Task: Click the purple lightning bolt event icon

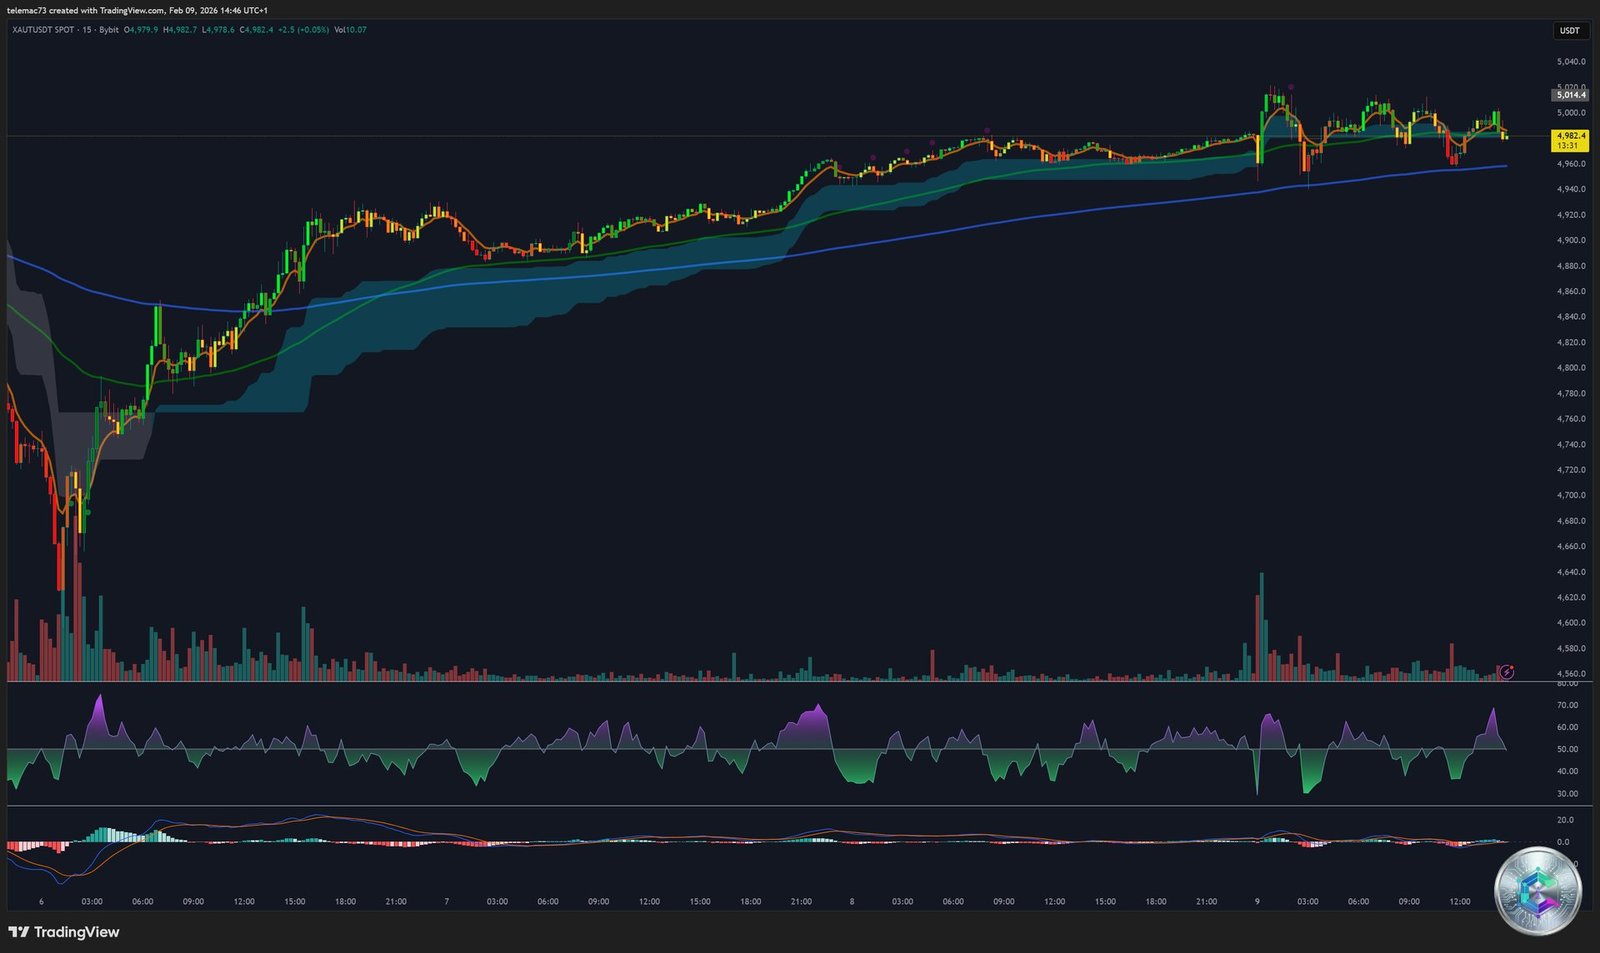Action: [1506, 672]
